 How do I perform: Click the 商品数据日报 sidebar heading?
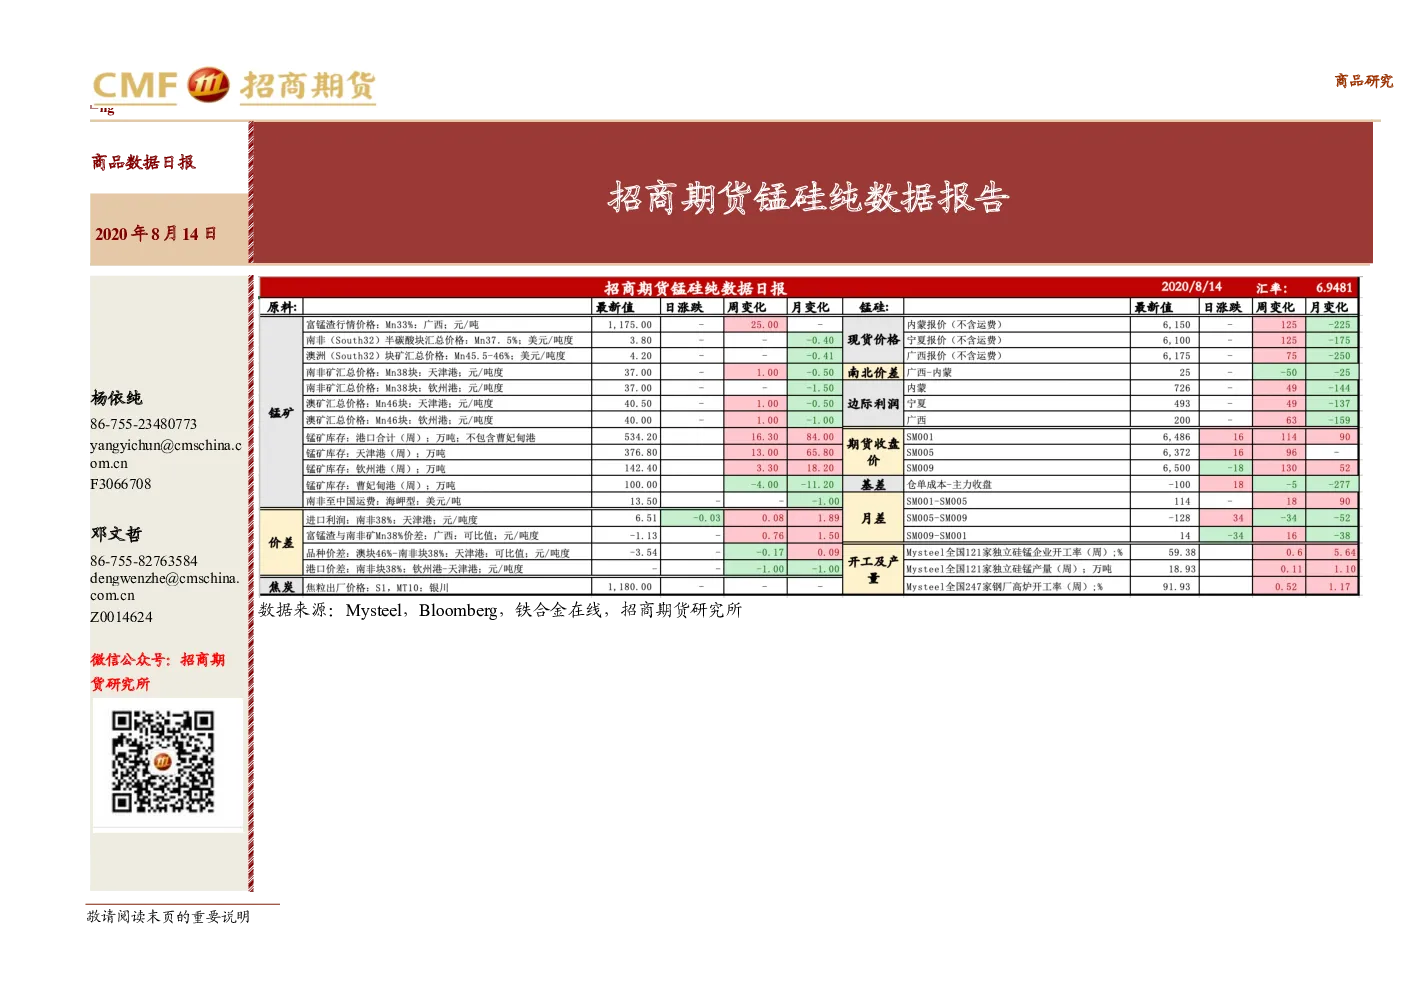point(143,162)
